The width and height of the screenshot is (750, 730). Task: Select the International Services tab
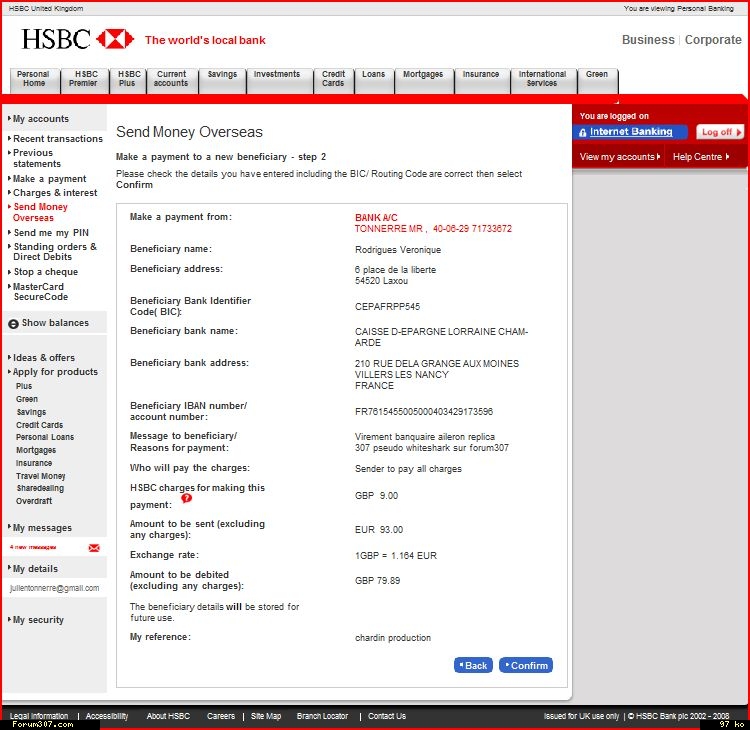542,79
